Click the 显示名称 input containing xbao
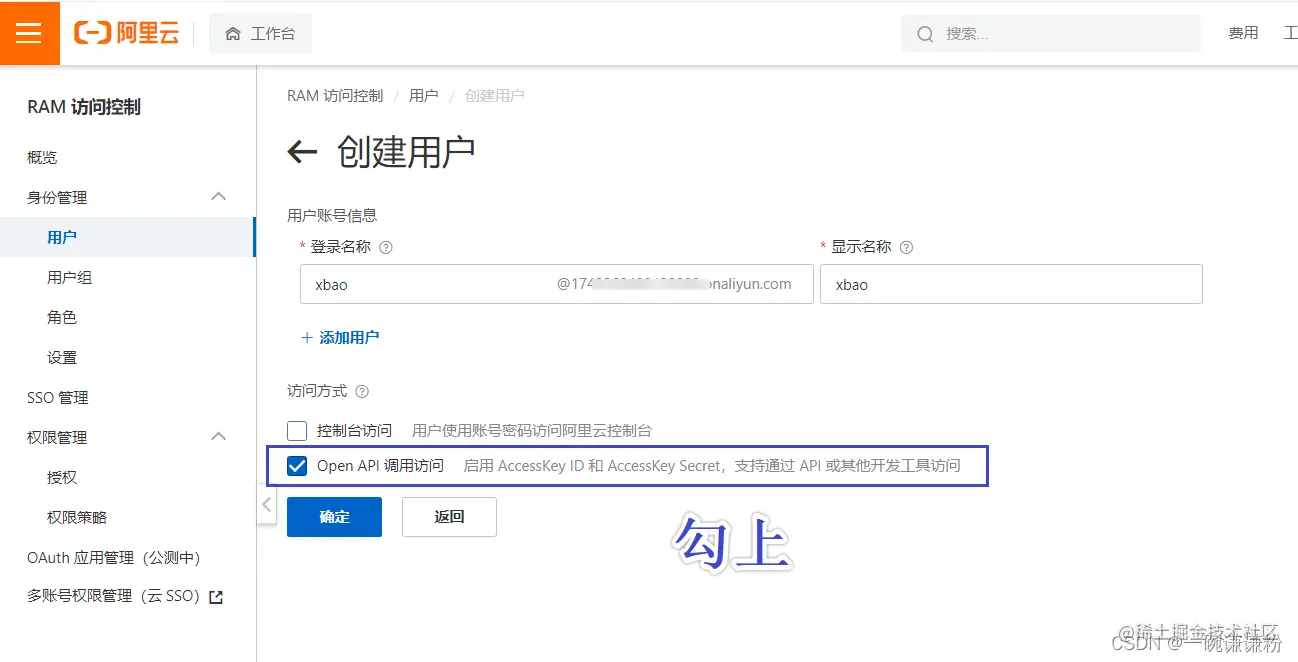This screenshot has height=662, width=1298. click(1011, 284)
